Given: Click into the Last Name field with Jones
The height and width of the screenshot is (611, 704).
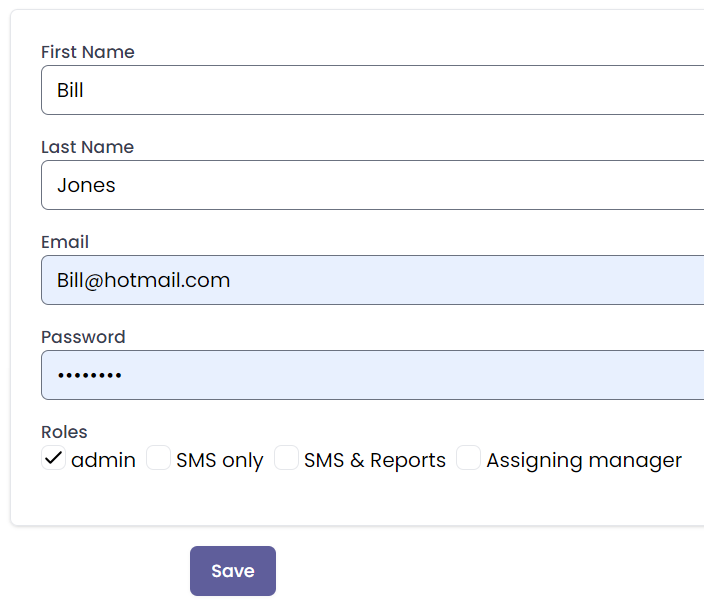Looking at the screenshot, I should click(372, 185).
